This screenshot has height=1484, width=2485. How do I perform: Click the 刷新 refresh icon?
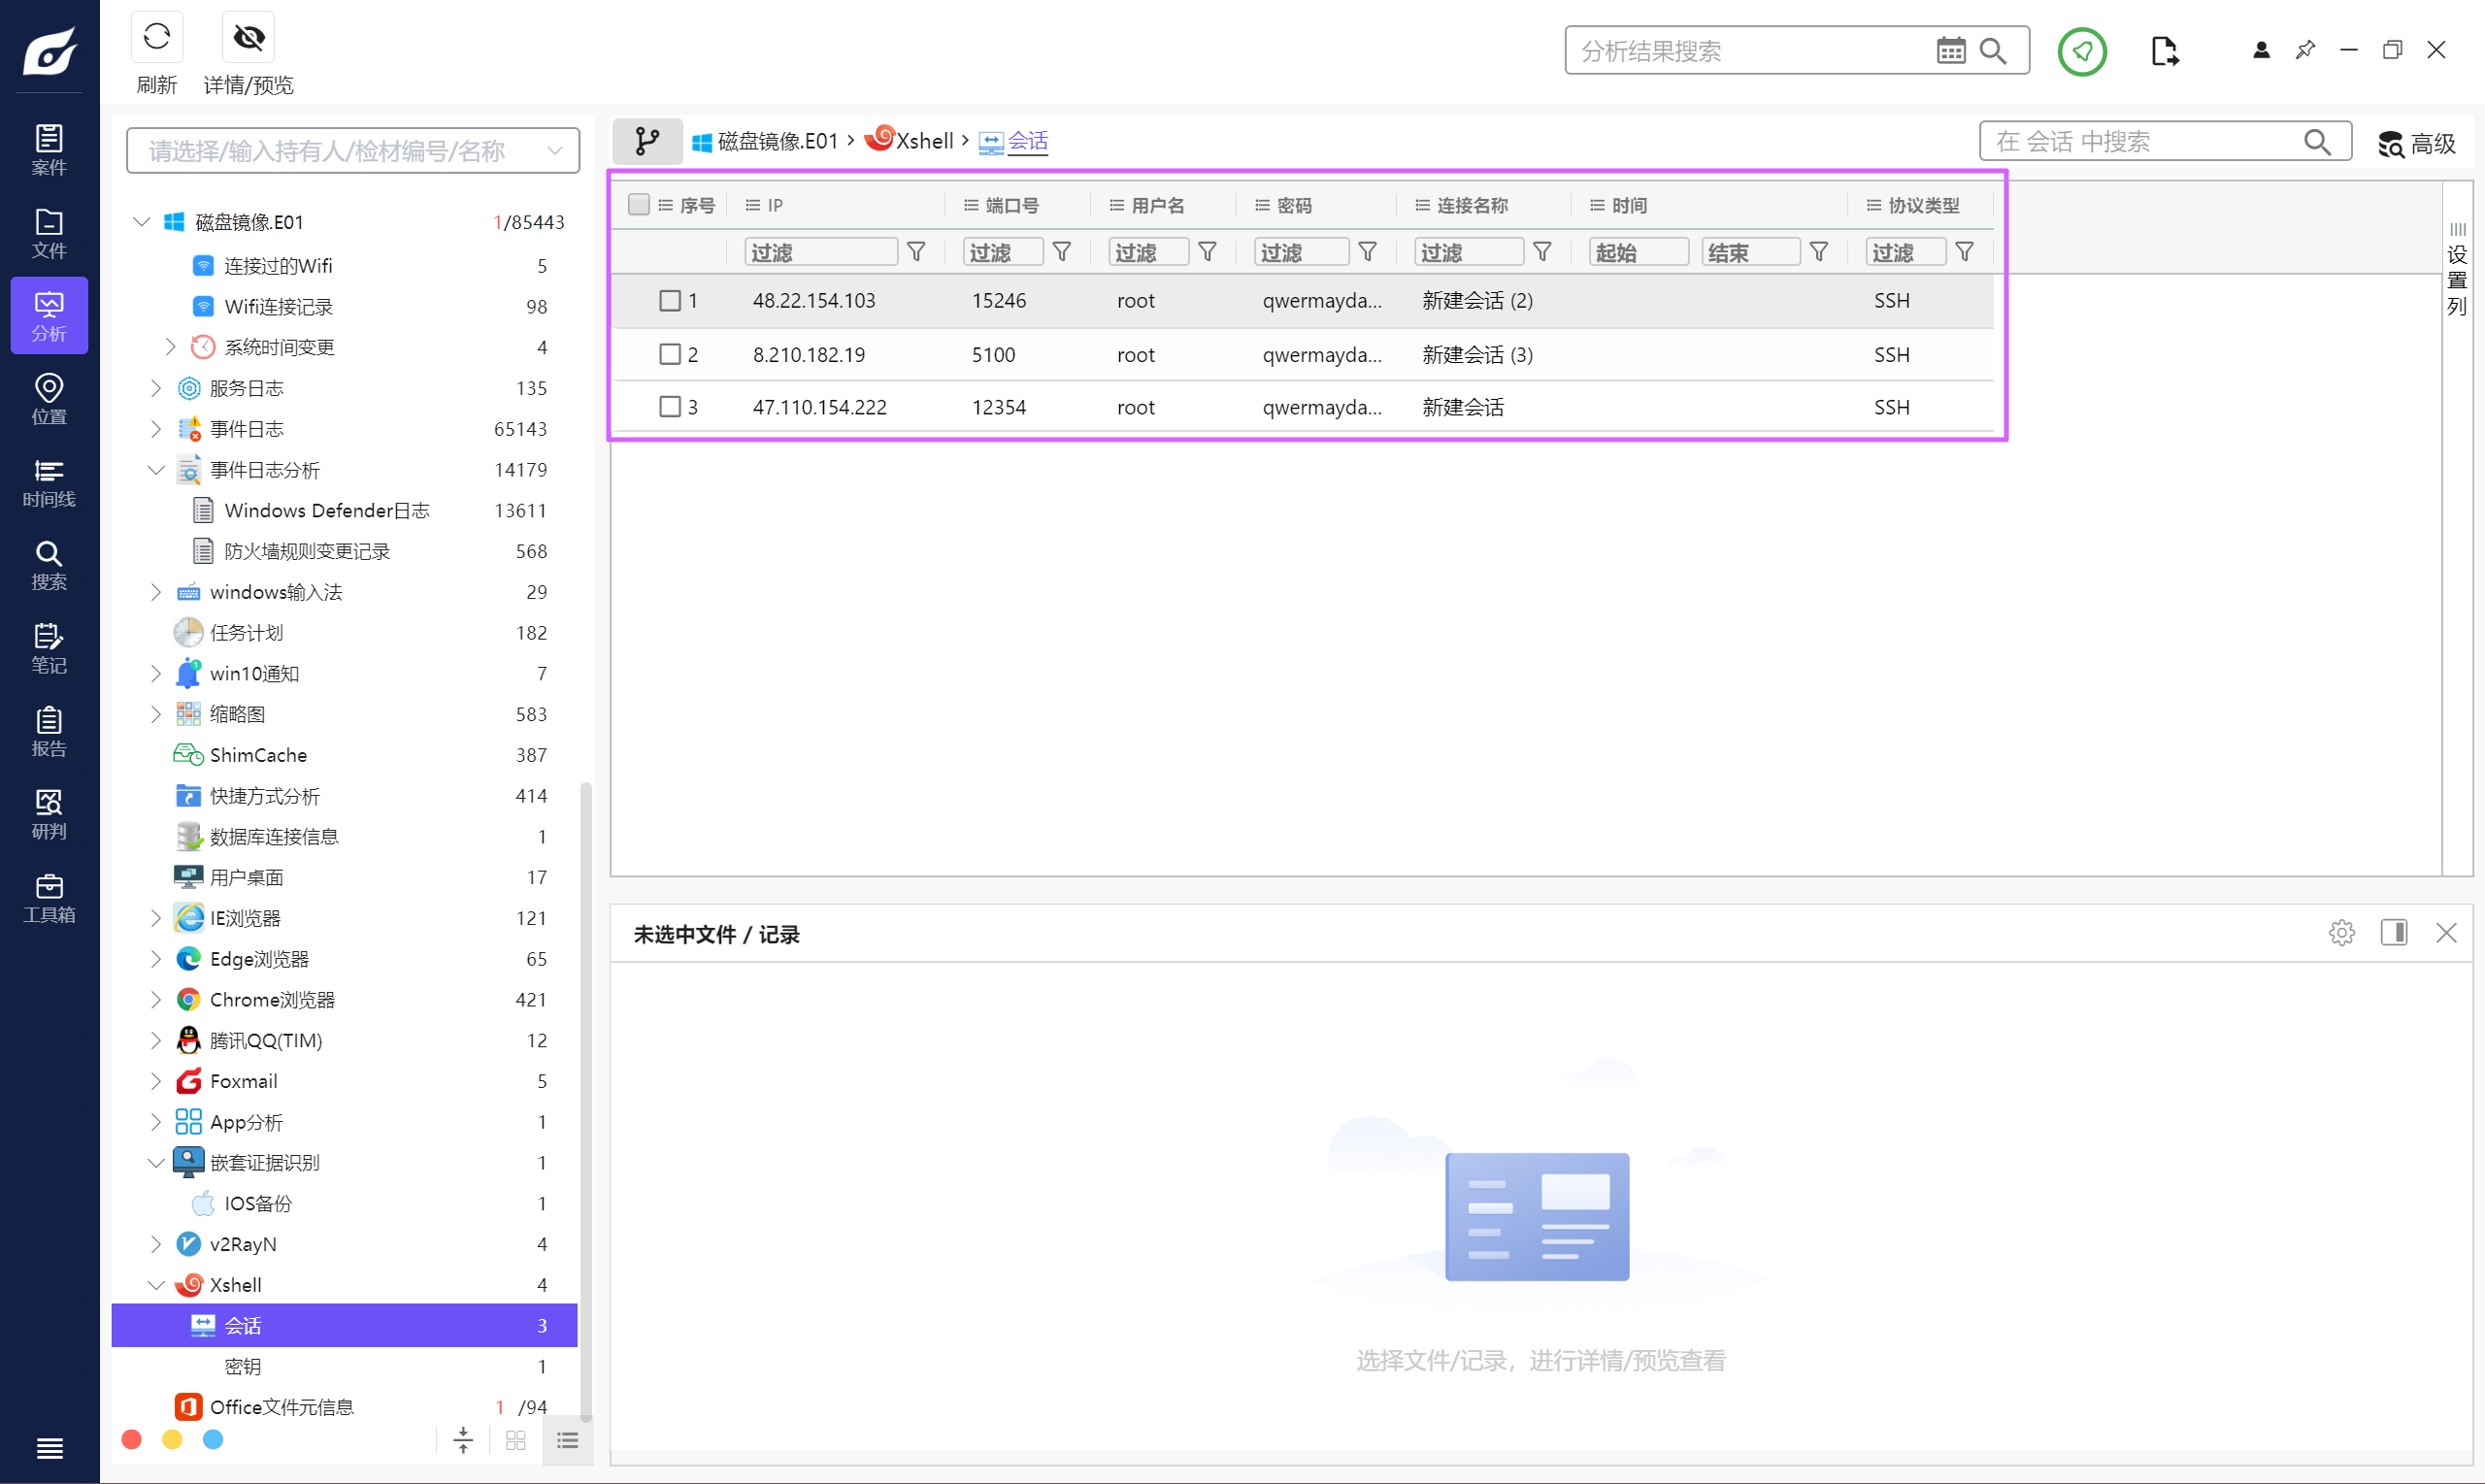tap(157, 37)
